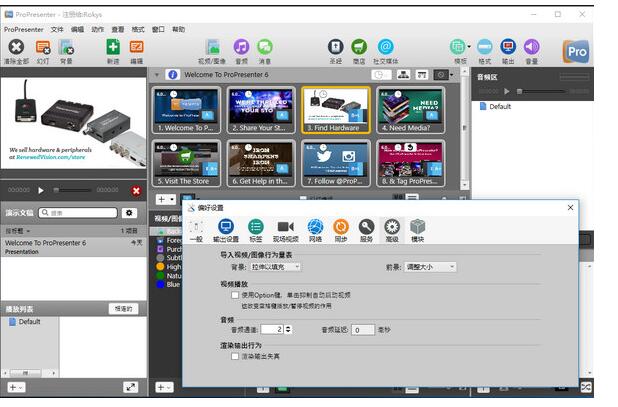Open the General (一般) preferences tab

pyautogui.click(x=196, y=230)
